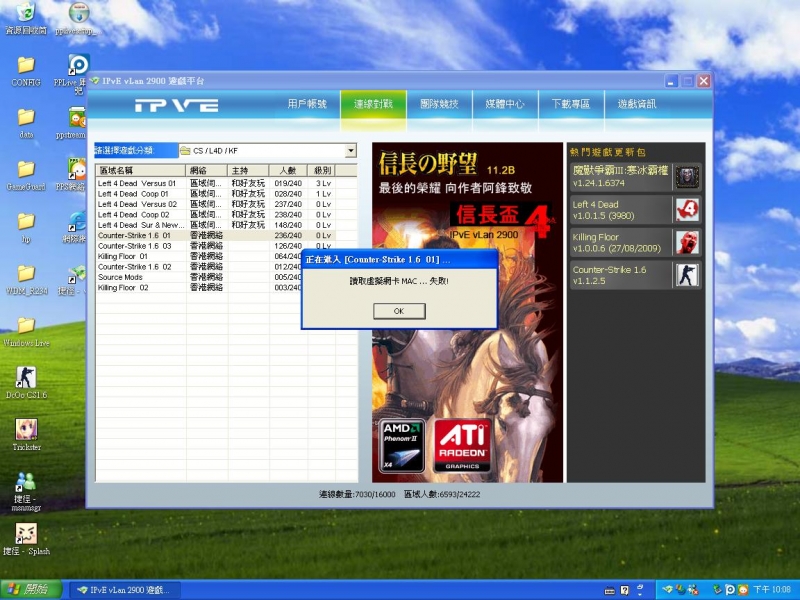
Task: Switch to the 連線對戰 tab
Action: pos(373,104)
